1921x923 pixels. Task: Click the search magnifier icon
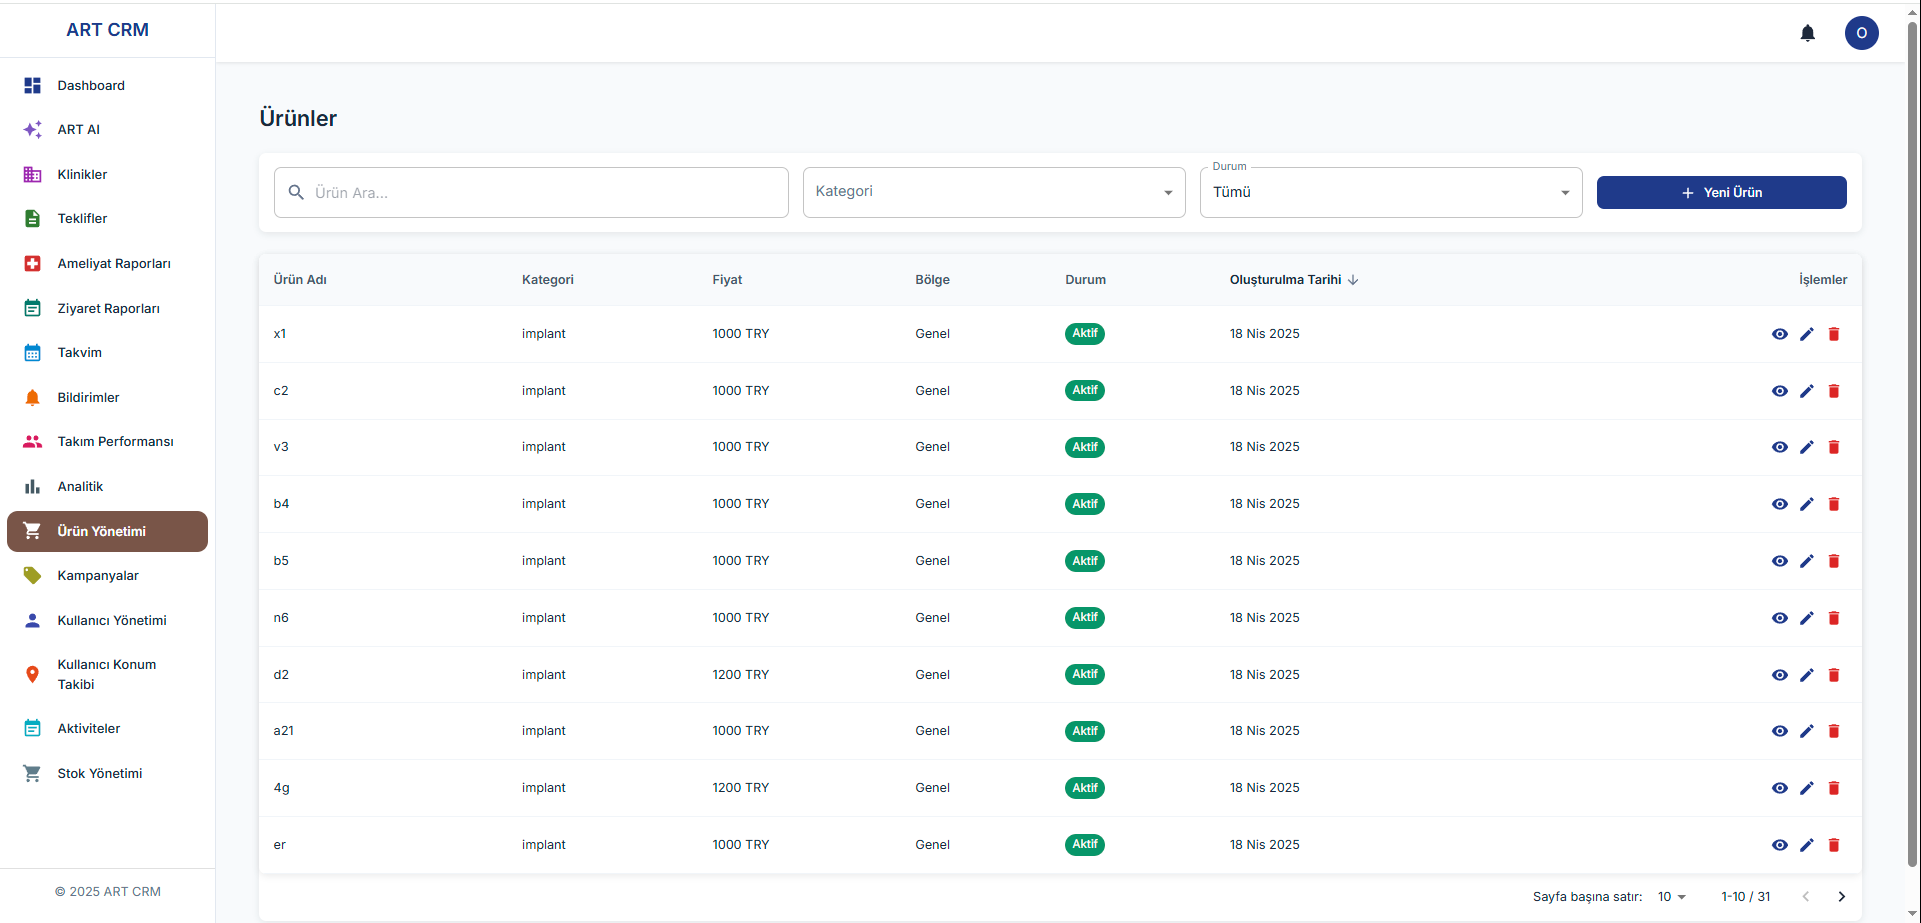pyautogui.click(x=296, y=192)
